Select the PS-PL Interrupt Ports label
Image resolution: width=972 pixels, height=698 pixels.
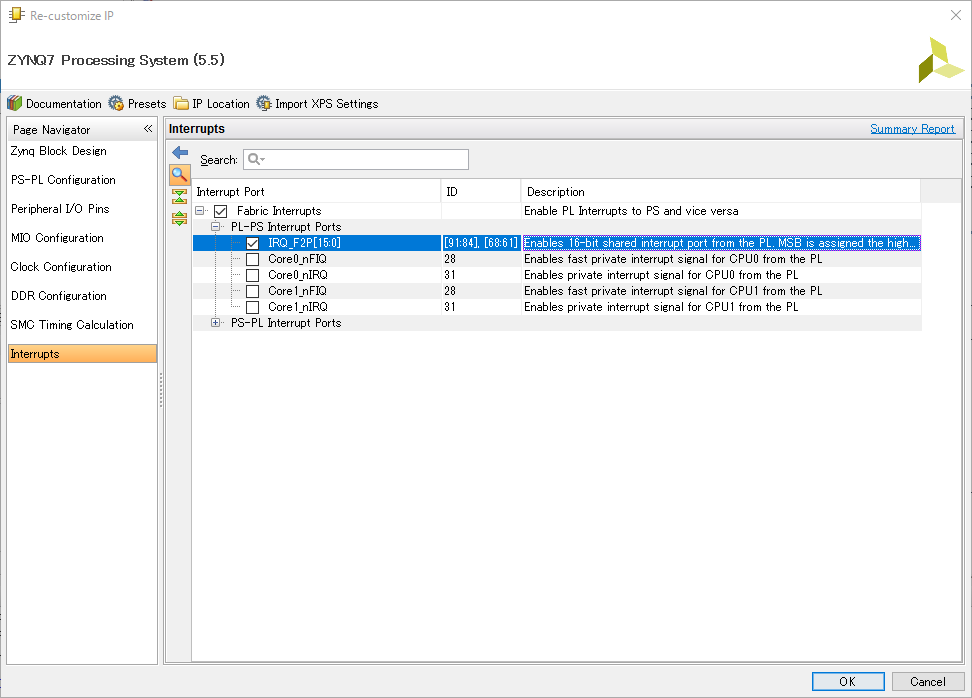point(286,323)
